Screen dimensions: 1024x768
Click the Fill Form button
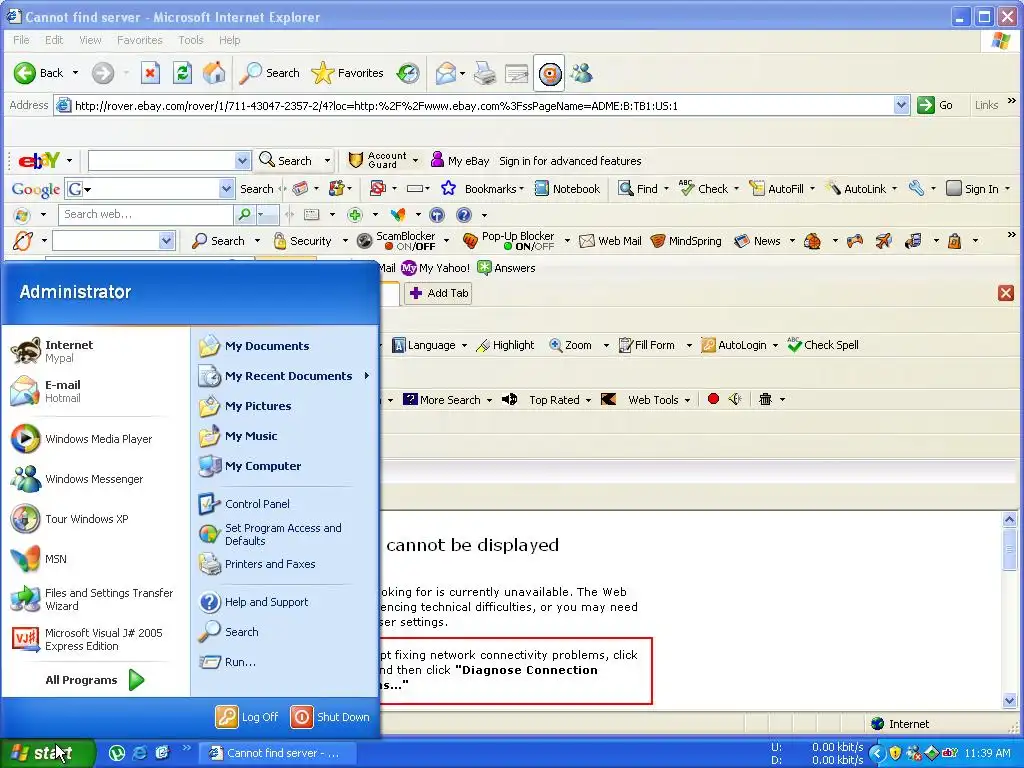point(647,345)
